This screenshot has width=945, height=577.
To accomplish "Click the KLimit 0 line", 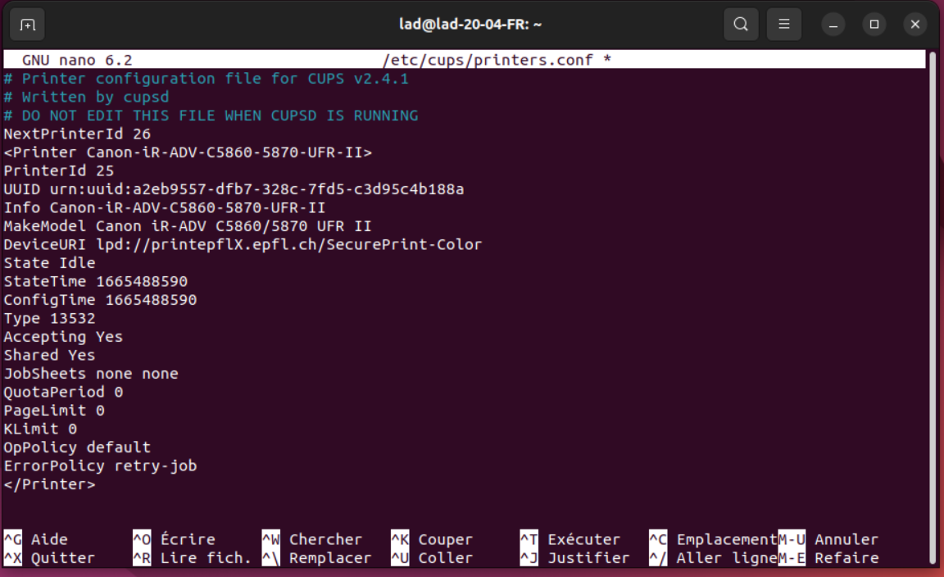I will tap(40, 429).
